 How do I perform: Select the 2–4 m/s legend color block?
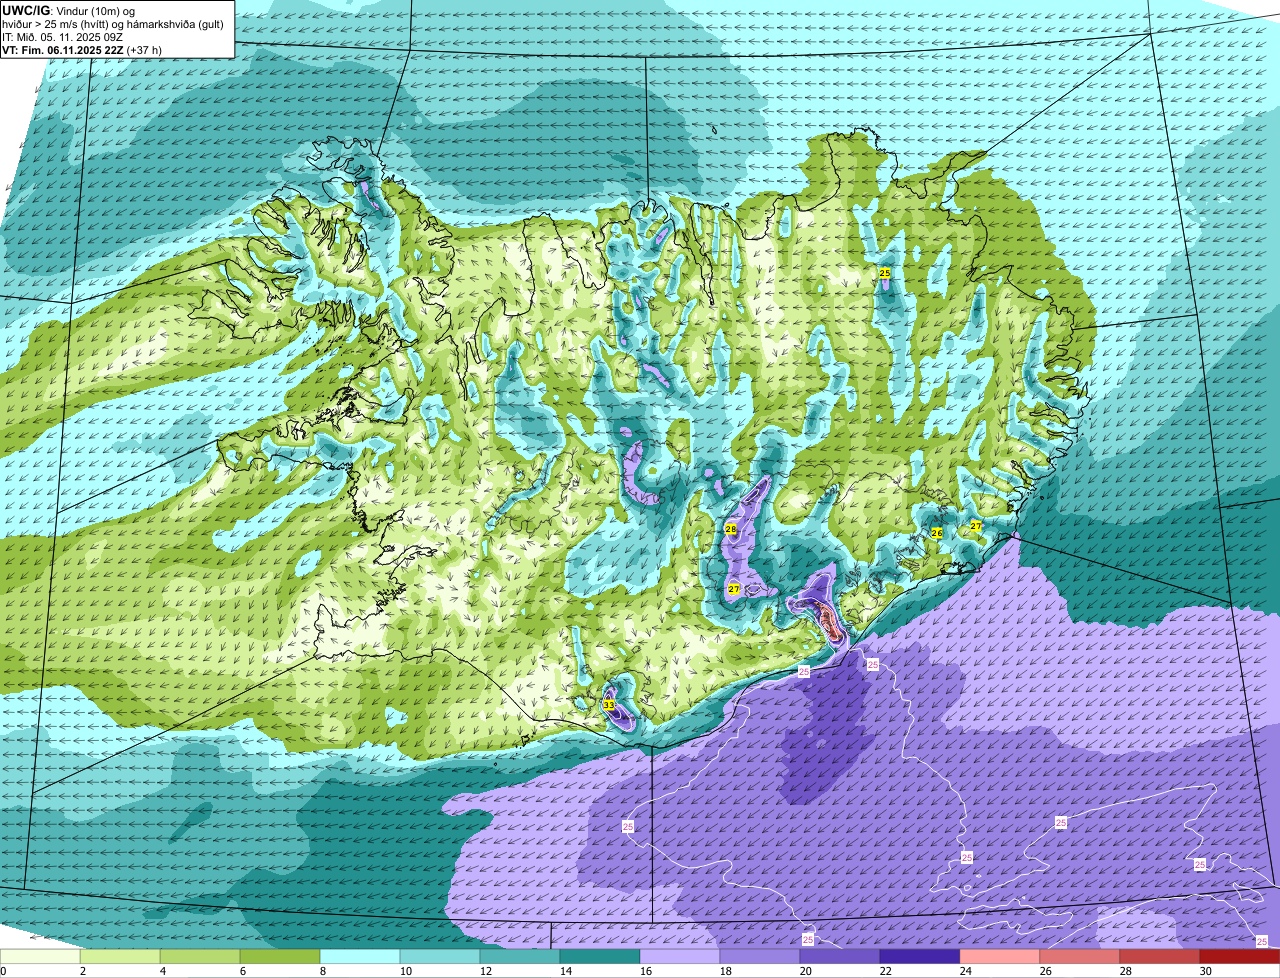120,957
